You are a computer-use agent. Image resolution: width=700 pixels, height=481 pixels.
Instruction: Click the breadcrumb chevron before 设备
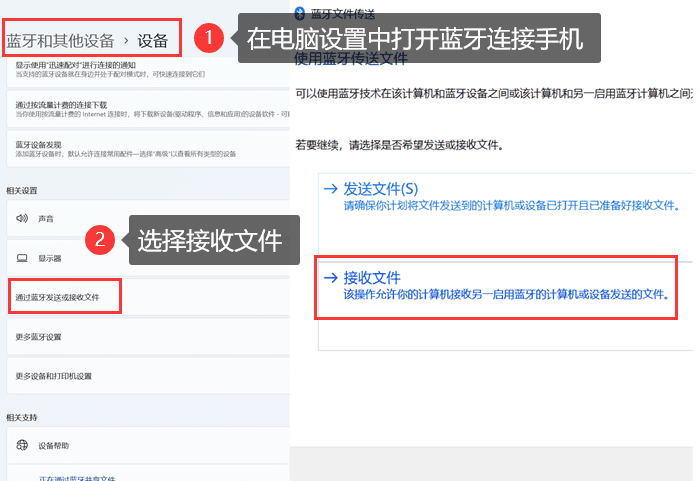(126, 41)
